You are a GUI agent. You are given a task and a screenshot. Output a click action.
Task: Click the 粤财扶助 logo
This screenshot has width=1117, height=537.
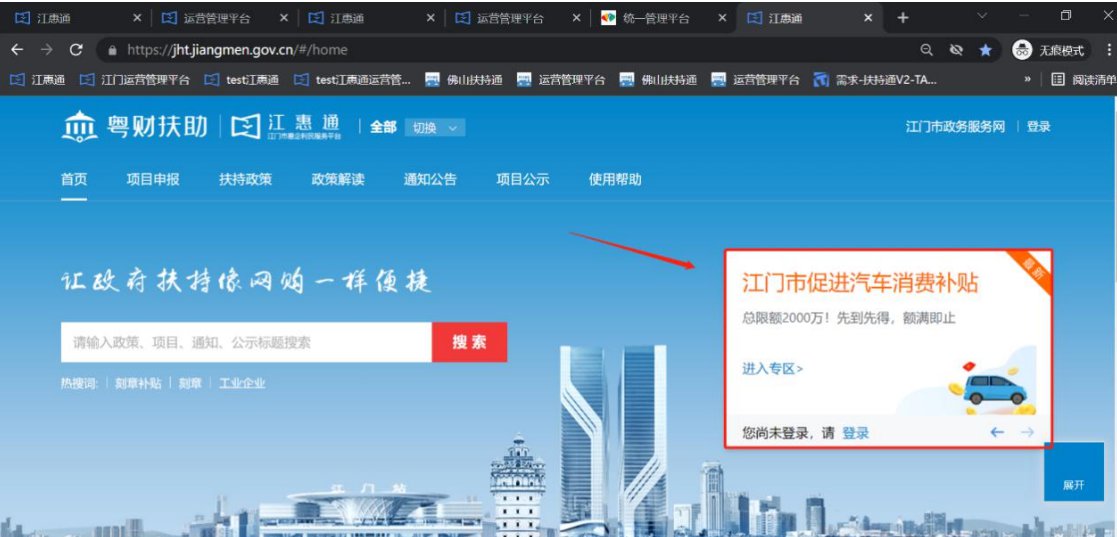click(x=135, y=127)
